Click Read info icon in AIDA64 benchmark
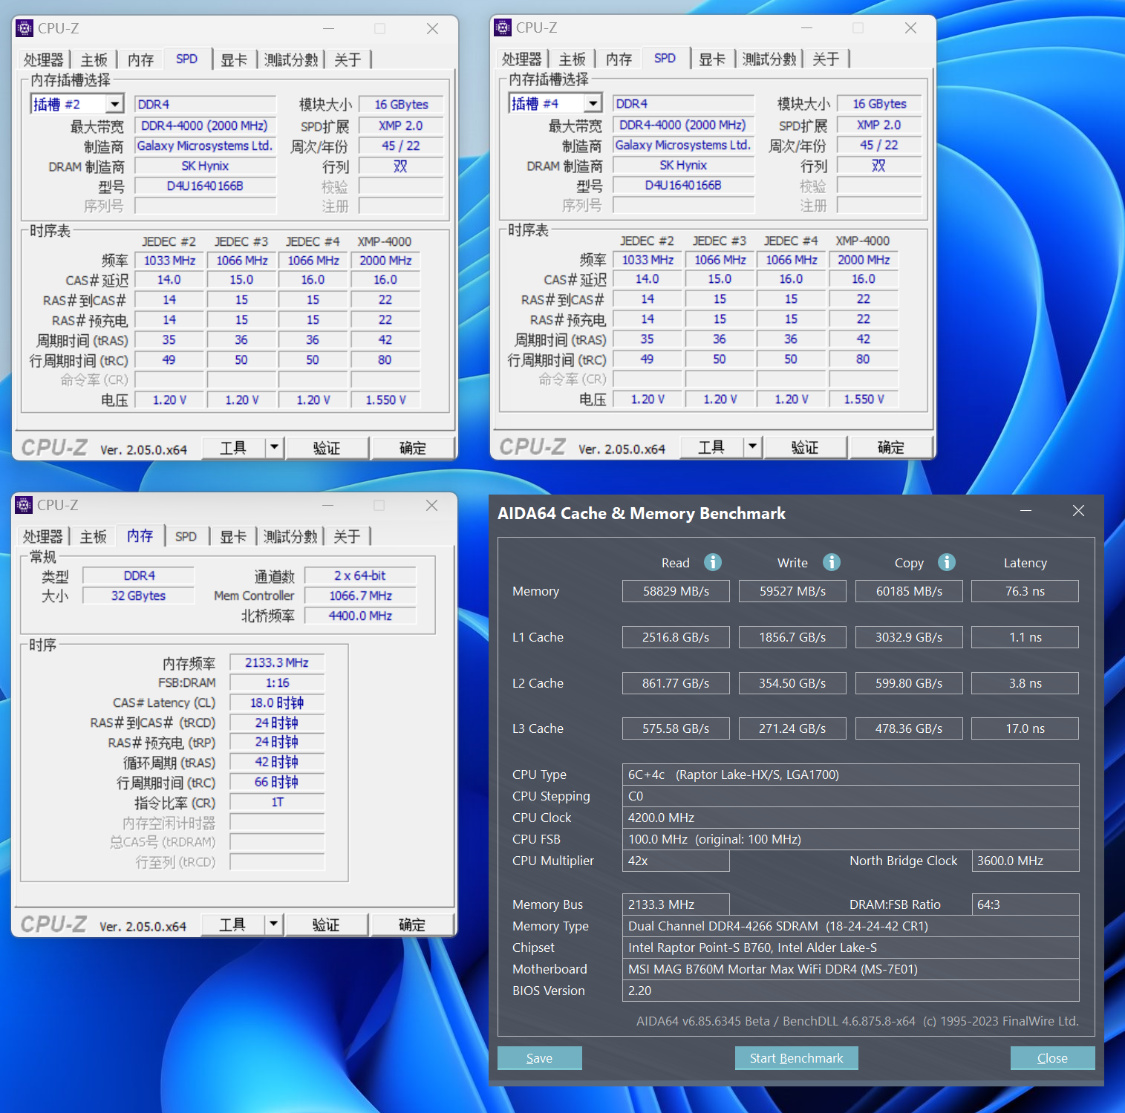Image resolution: width=1125 pixels, height=1113 pixels. [712, 562]
